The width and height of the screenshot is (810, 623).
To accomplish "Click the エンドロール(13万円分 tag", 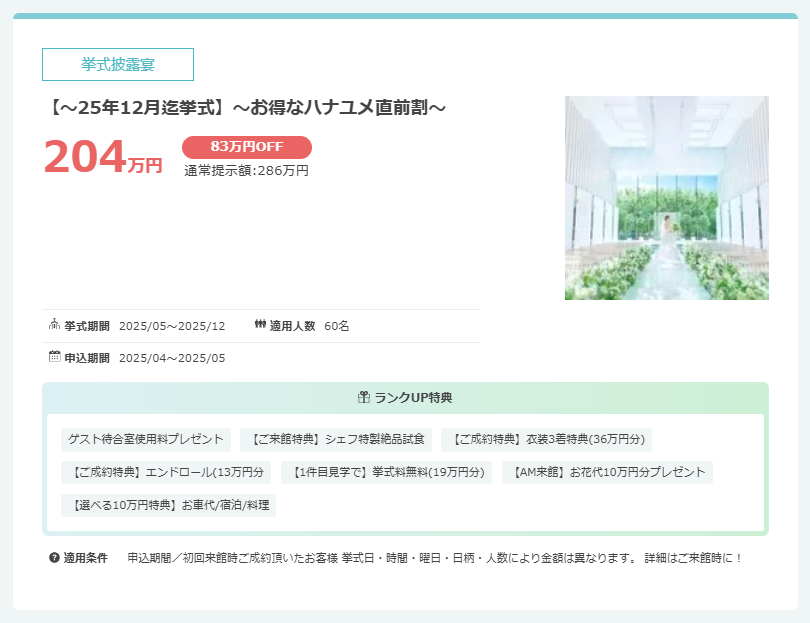I will [x=166, y=472].
